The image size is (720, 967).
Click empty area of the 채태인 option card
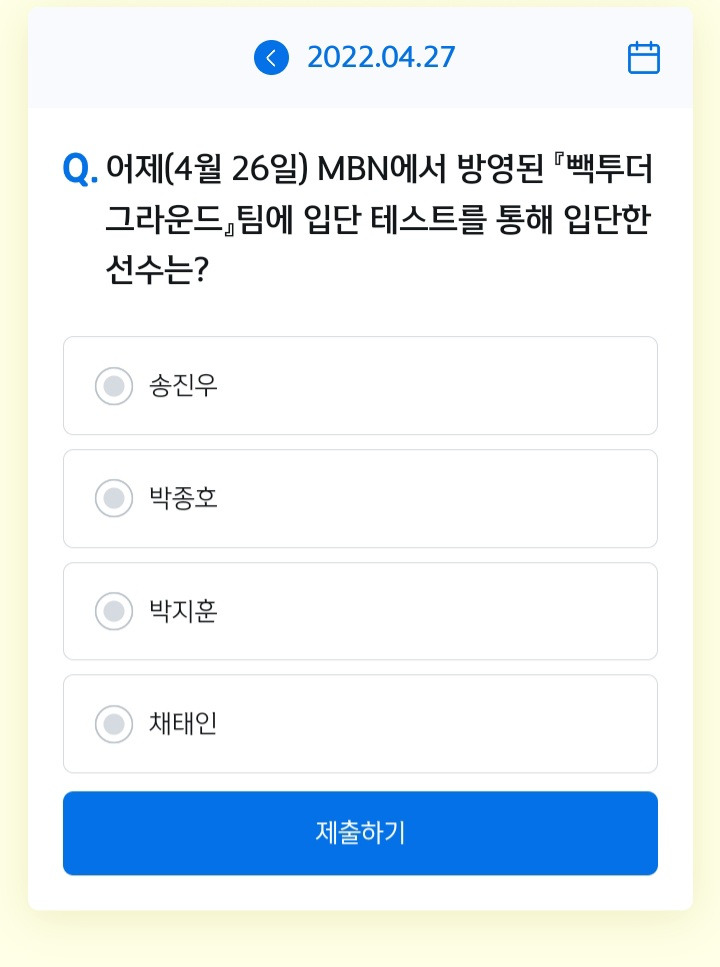coord(432,724)
